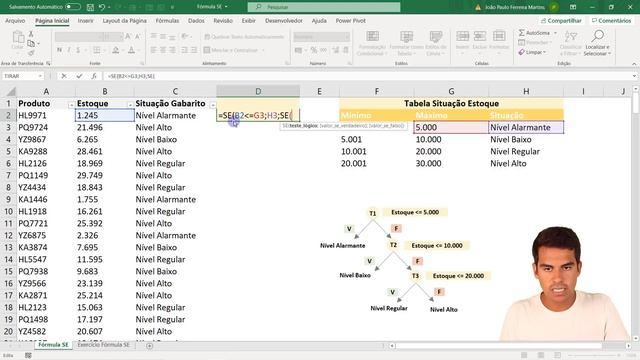Open Formatação Condicional
The width and height of the screenshot is (640, 360).
click(372, 43)
